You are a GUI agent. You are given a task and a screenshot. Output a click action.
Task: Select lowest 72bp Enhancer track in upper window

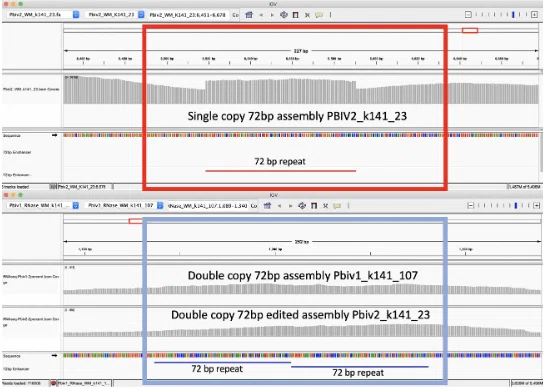(x=17, y=175)
